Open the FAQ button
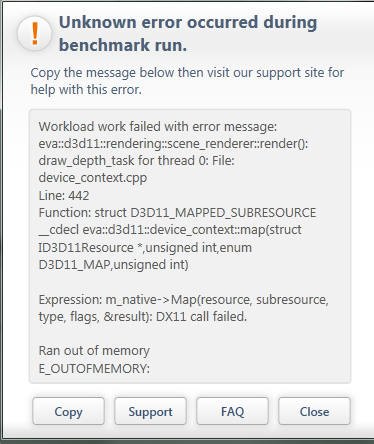Image resolution: width=374 pixels, height=444 pixels. point(232,411)
